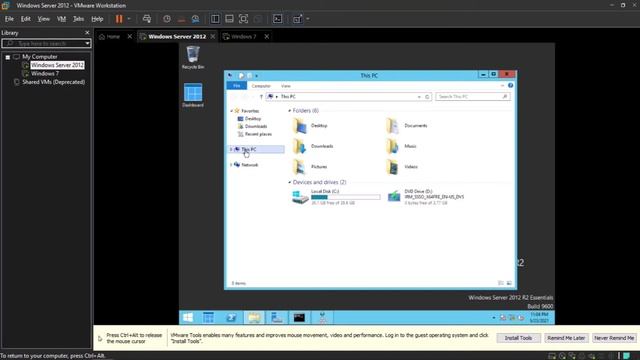640x360 pixels.
Task: Open the Edit menu in VMware
Action: [25, 19]
